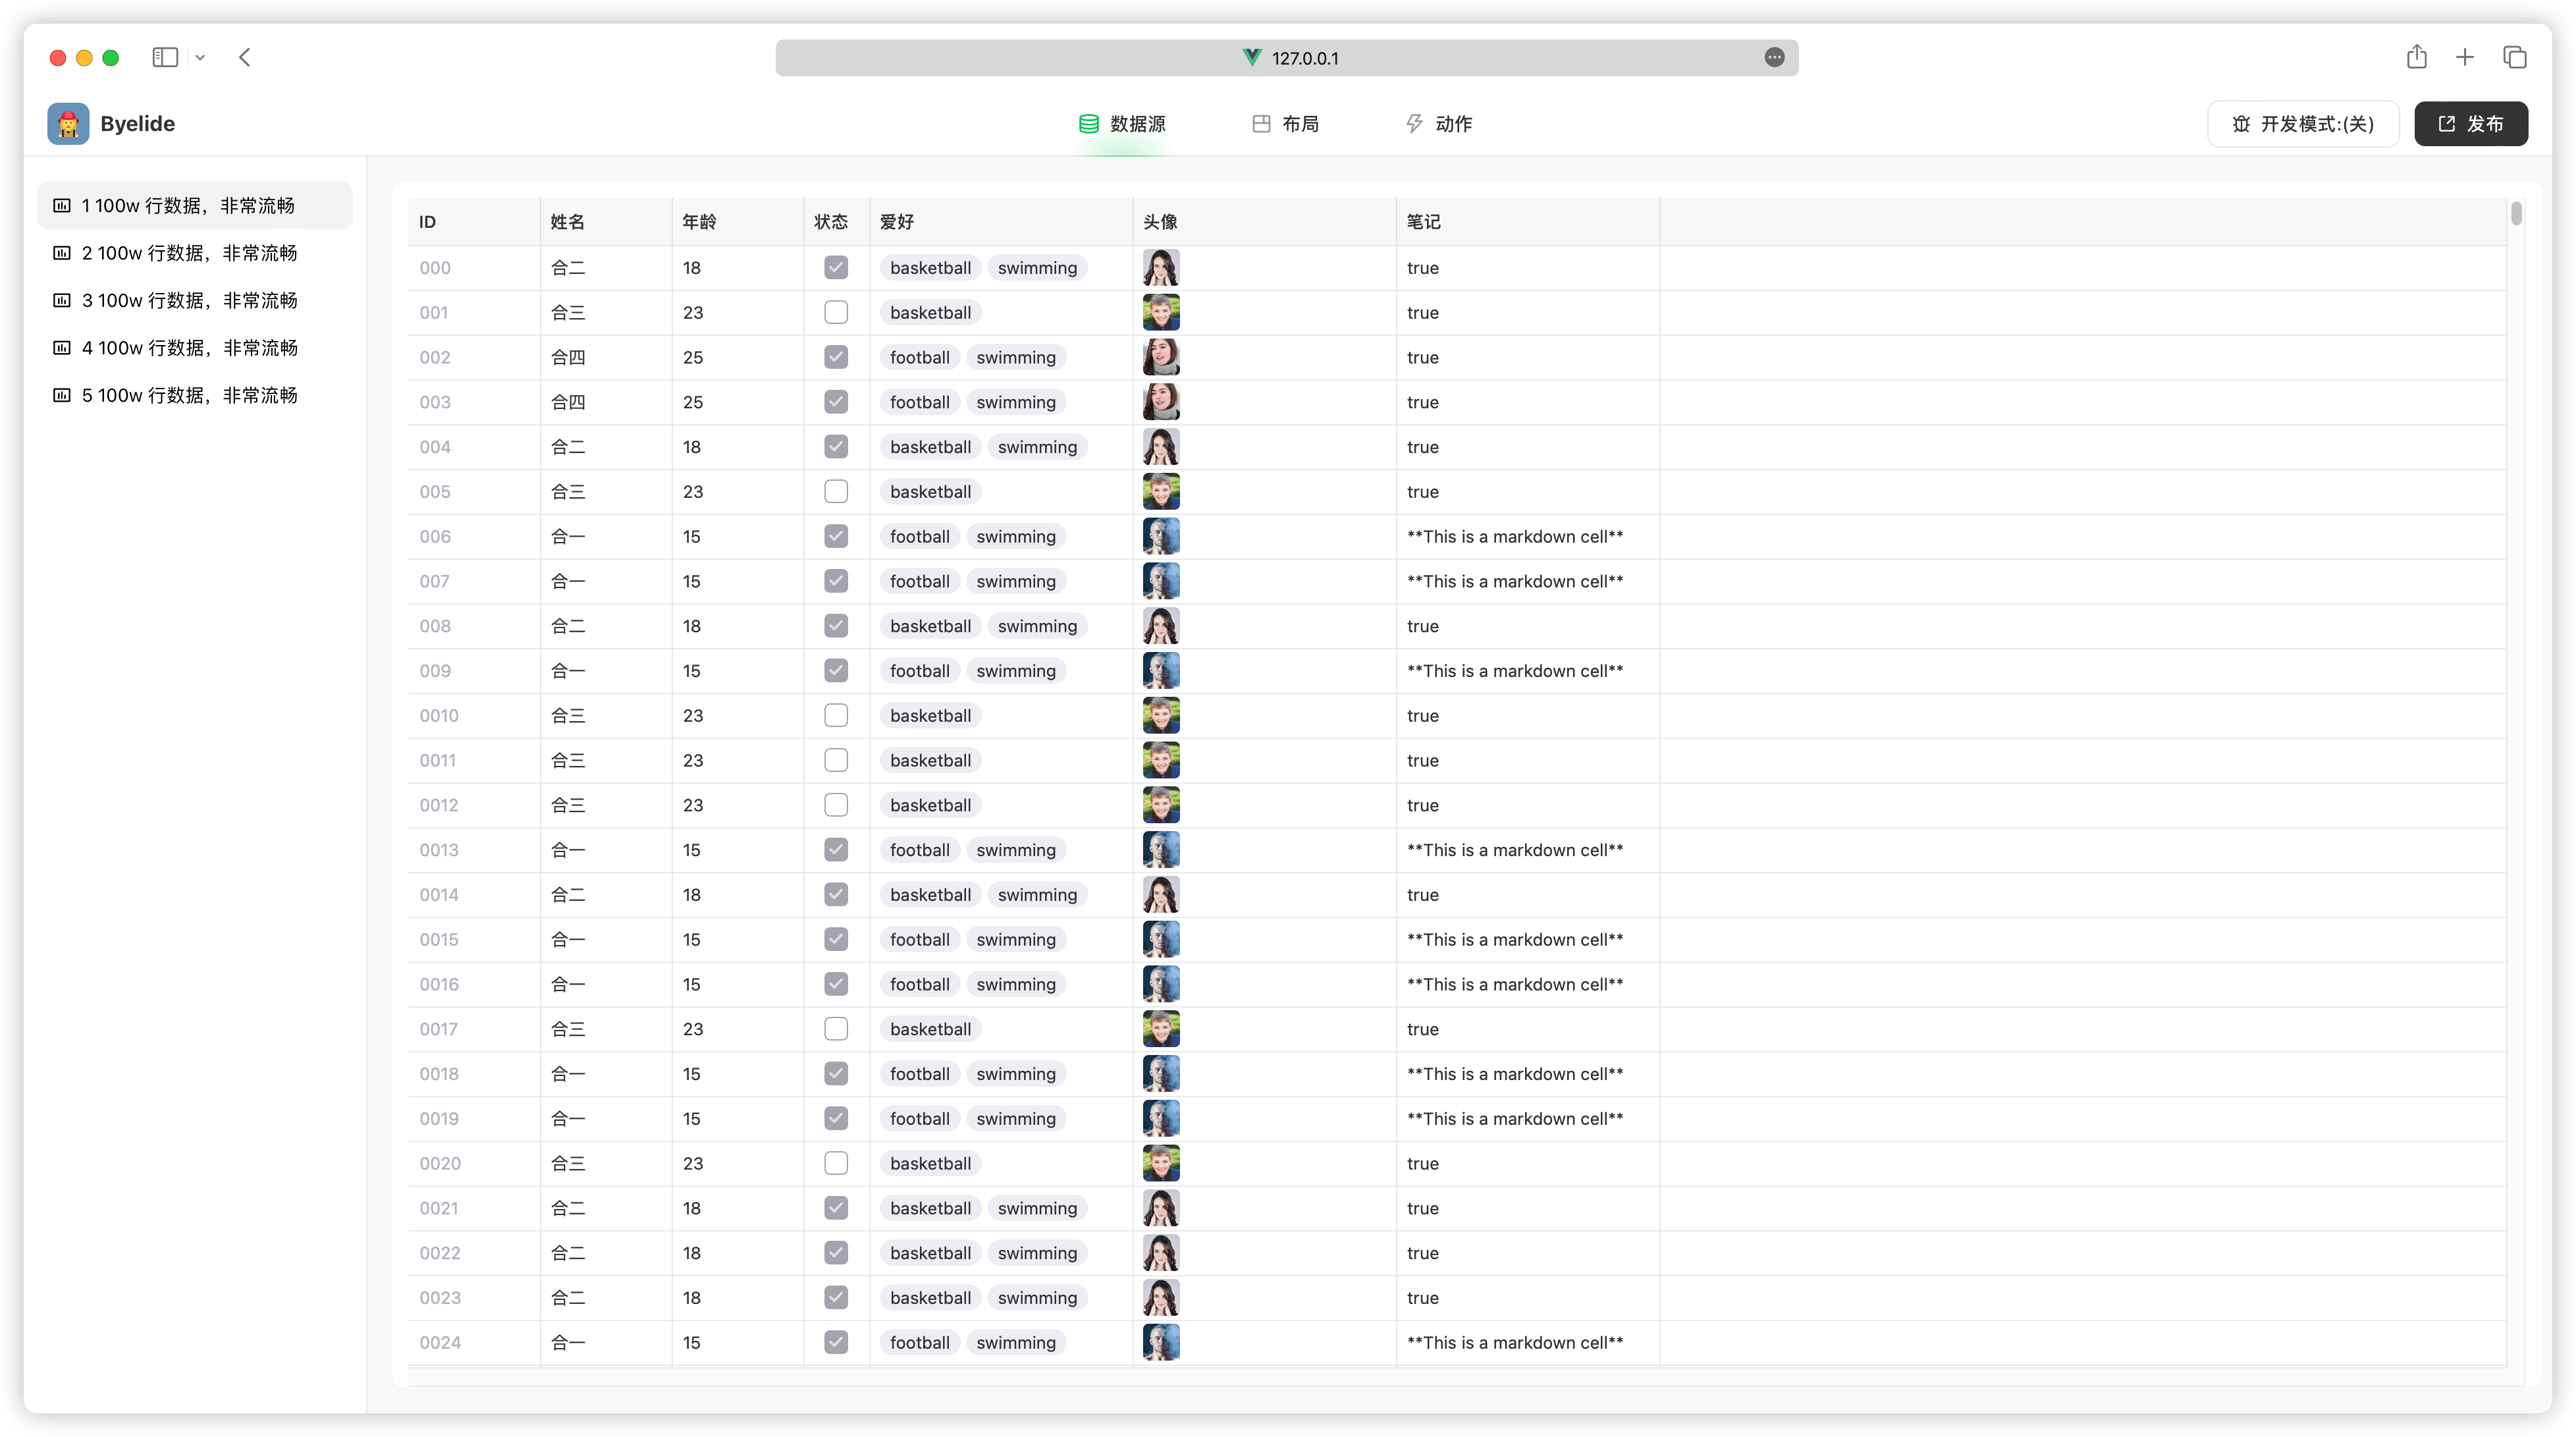Click the 数据源 tab icon
Screen dimensions: 2576x1437
click(x=1087, y=122)
